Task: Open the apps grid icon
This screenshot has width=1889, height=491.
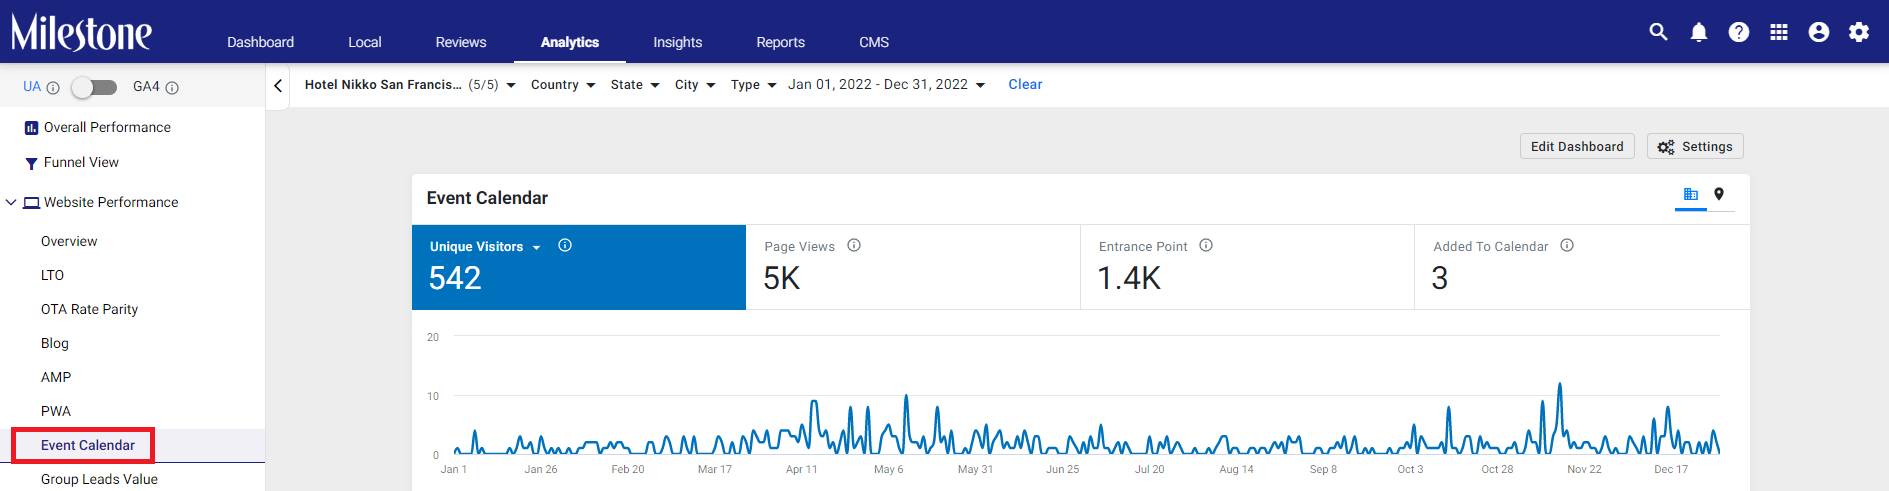Action: click(1779, 32)
